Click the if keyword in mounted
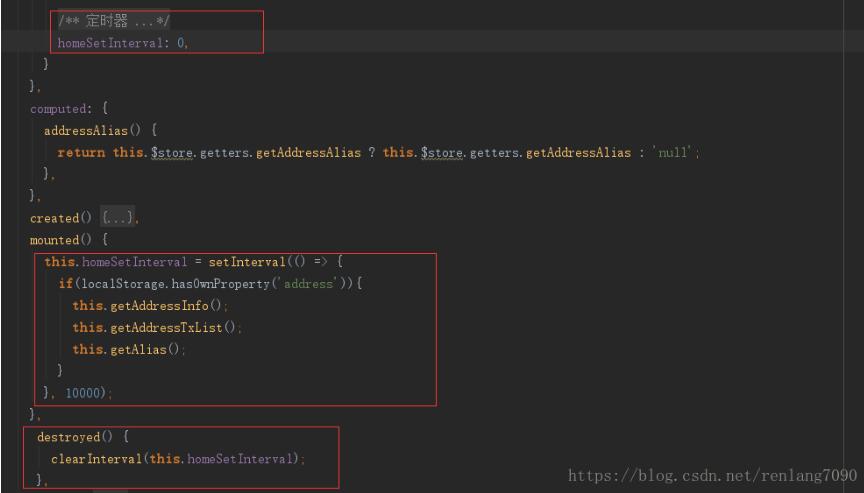The width and height of the screenshot is (864, 493). tap(66, 284)
